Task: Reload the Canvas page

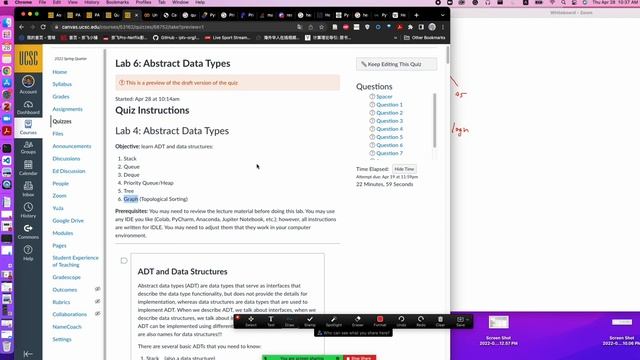Action: tap(43, 27)
